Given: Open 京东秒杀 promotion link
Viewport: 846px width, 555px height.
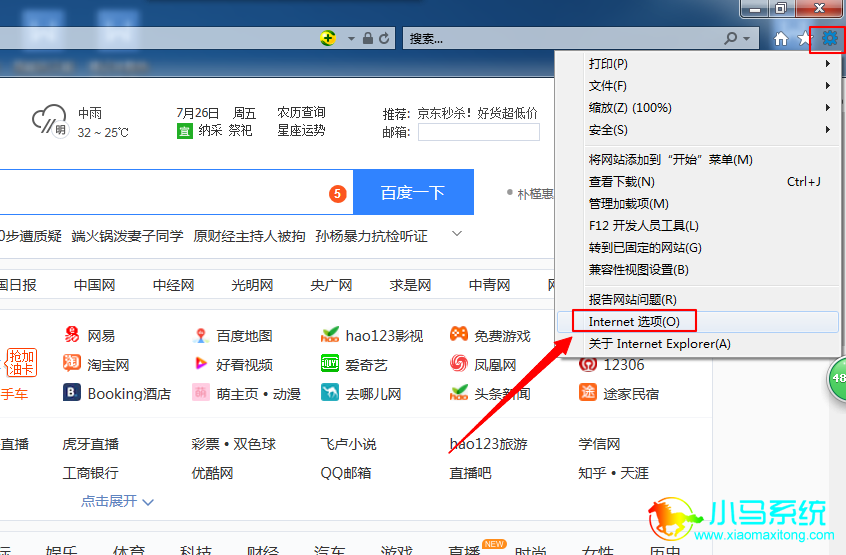Looking at the screenshot, I should pos(477,113).
